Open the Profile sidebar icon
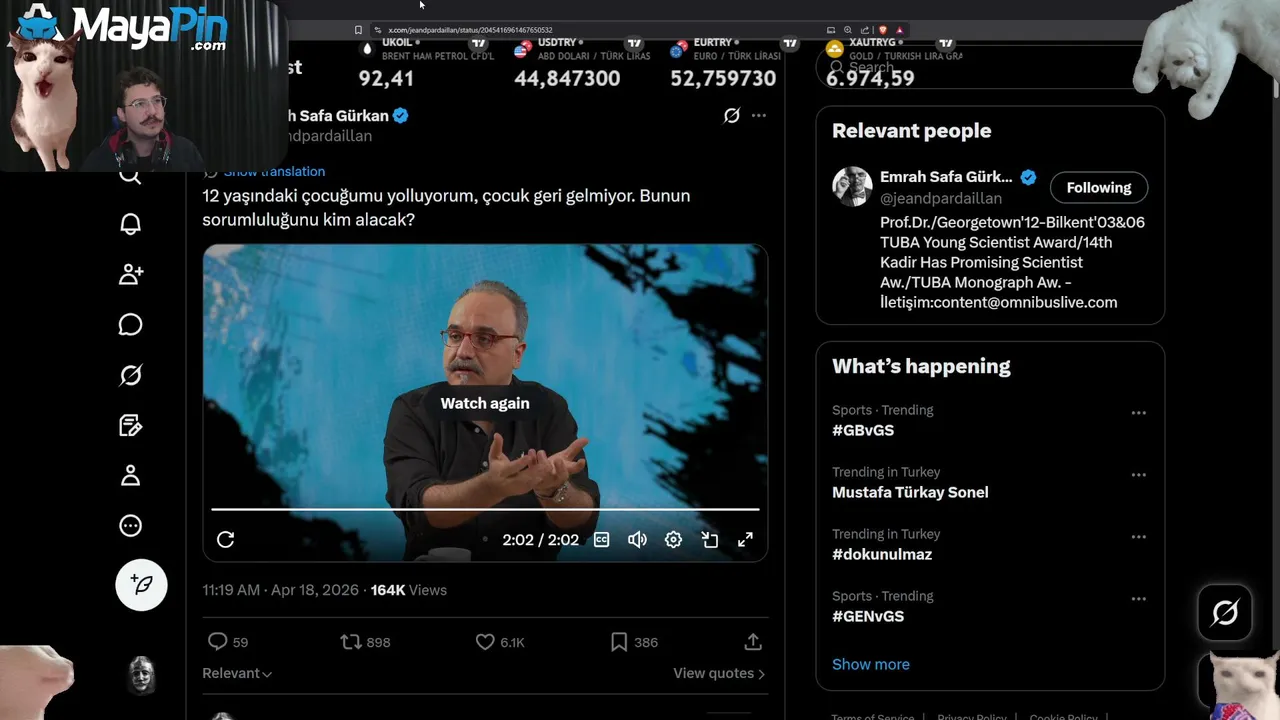Screen dimensions: 1280x720 (131, 476)
